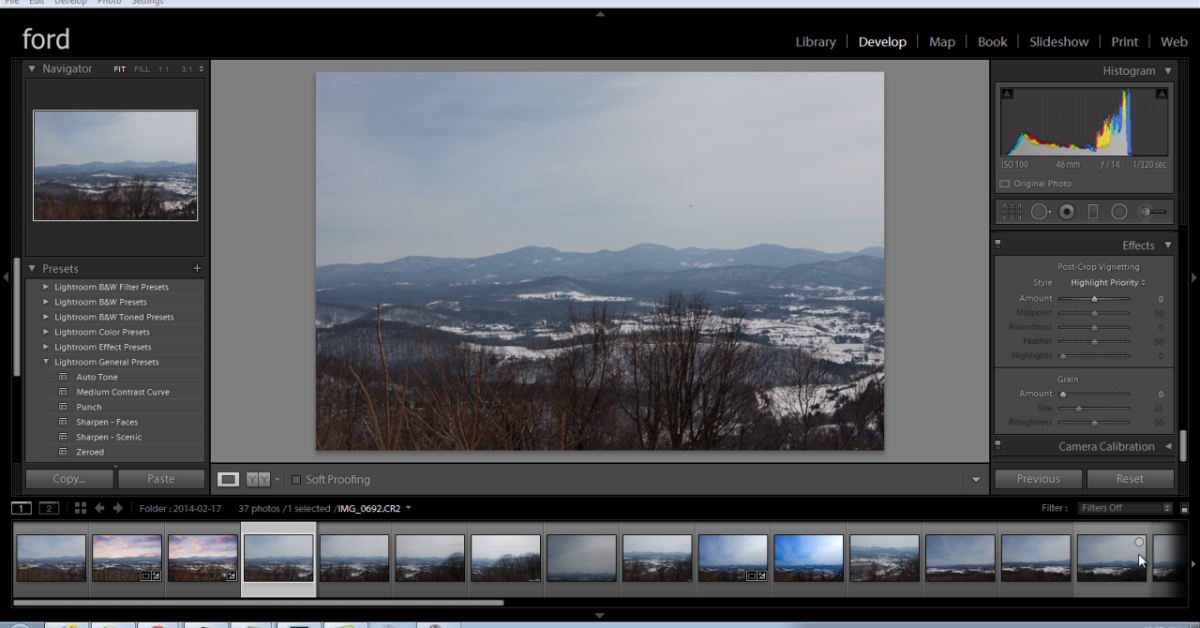Click the Reset button
Viewport: 1200px width, 628px height.
[x=1130, y=479]
